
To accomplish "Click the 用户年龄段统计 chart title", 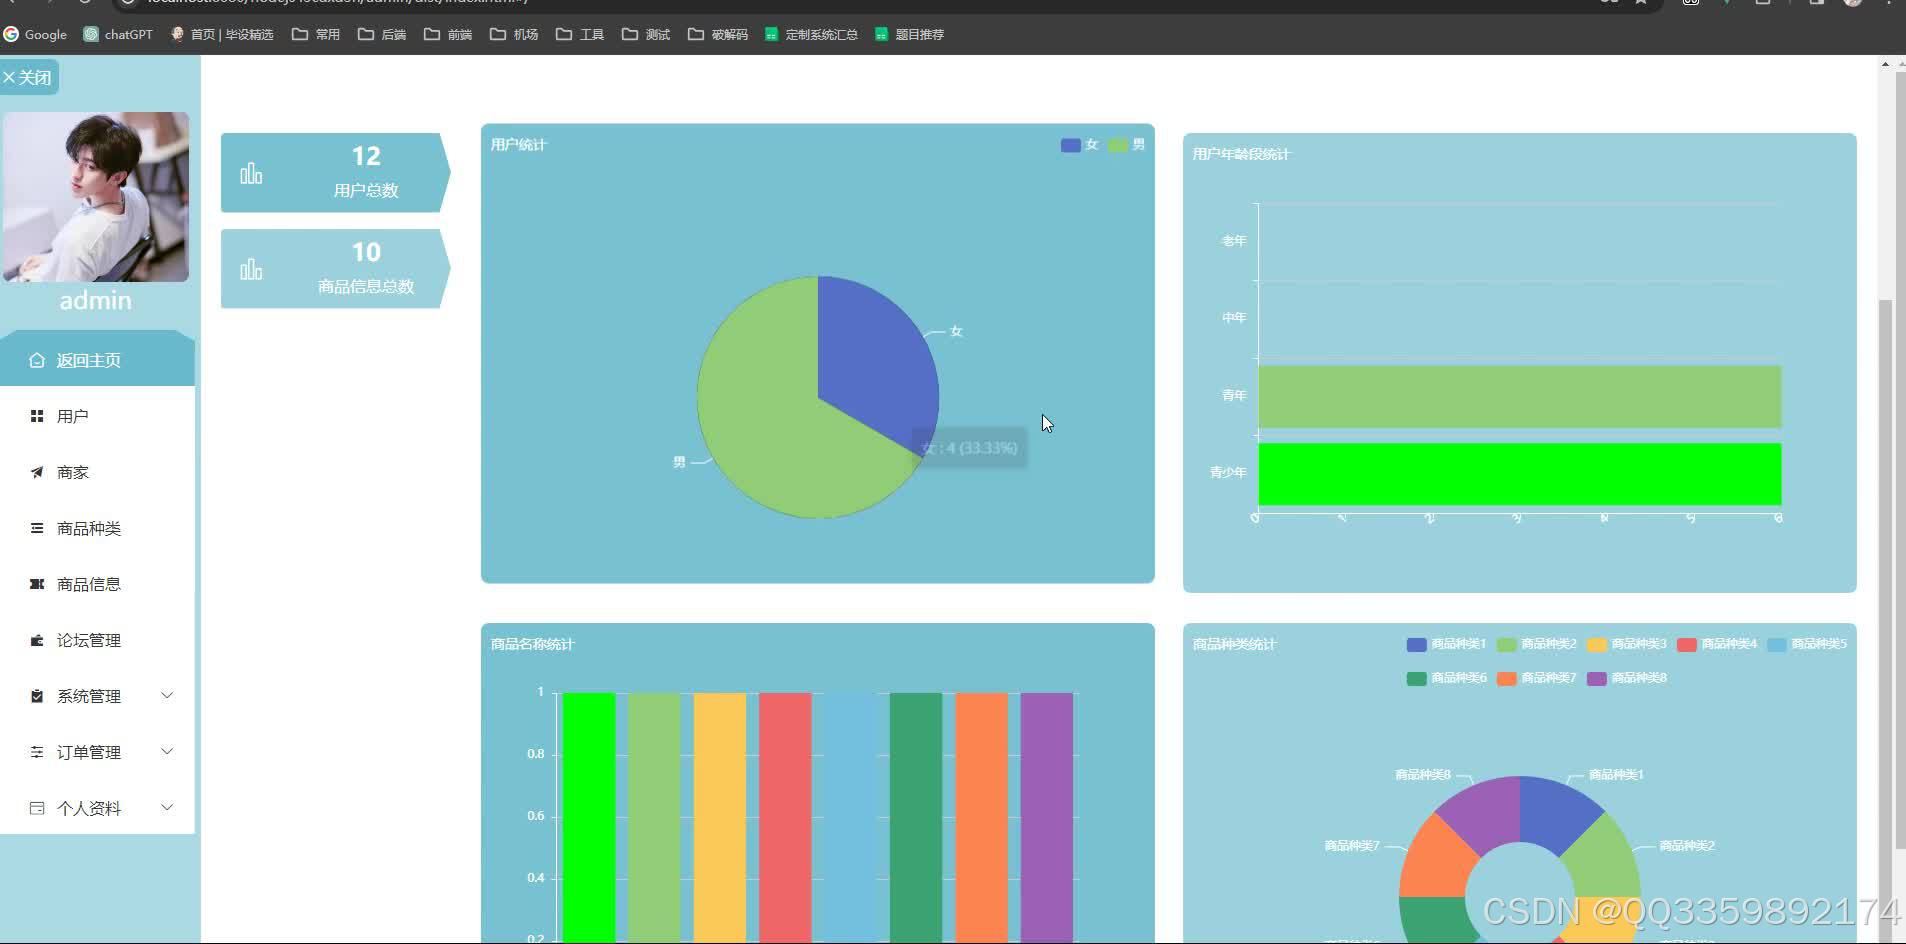I will click(x=1241, y=154).
